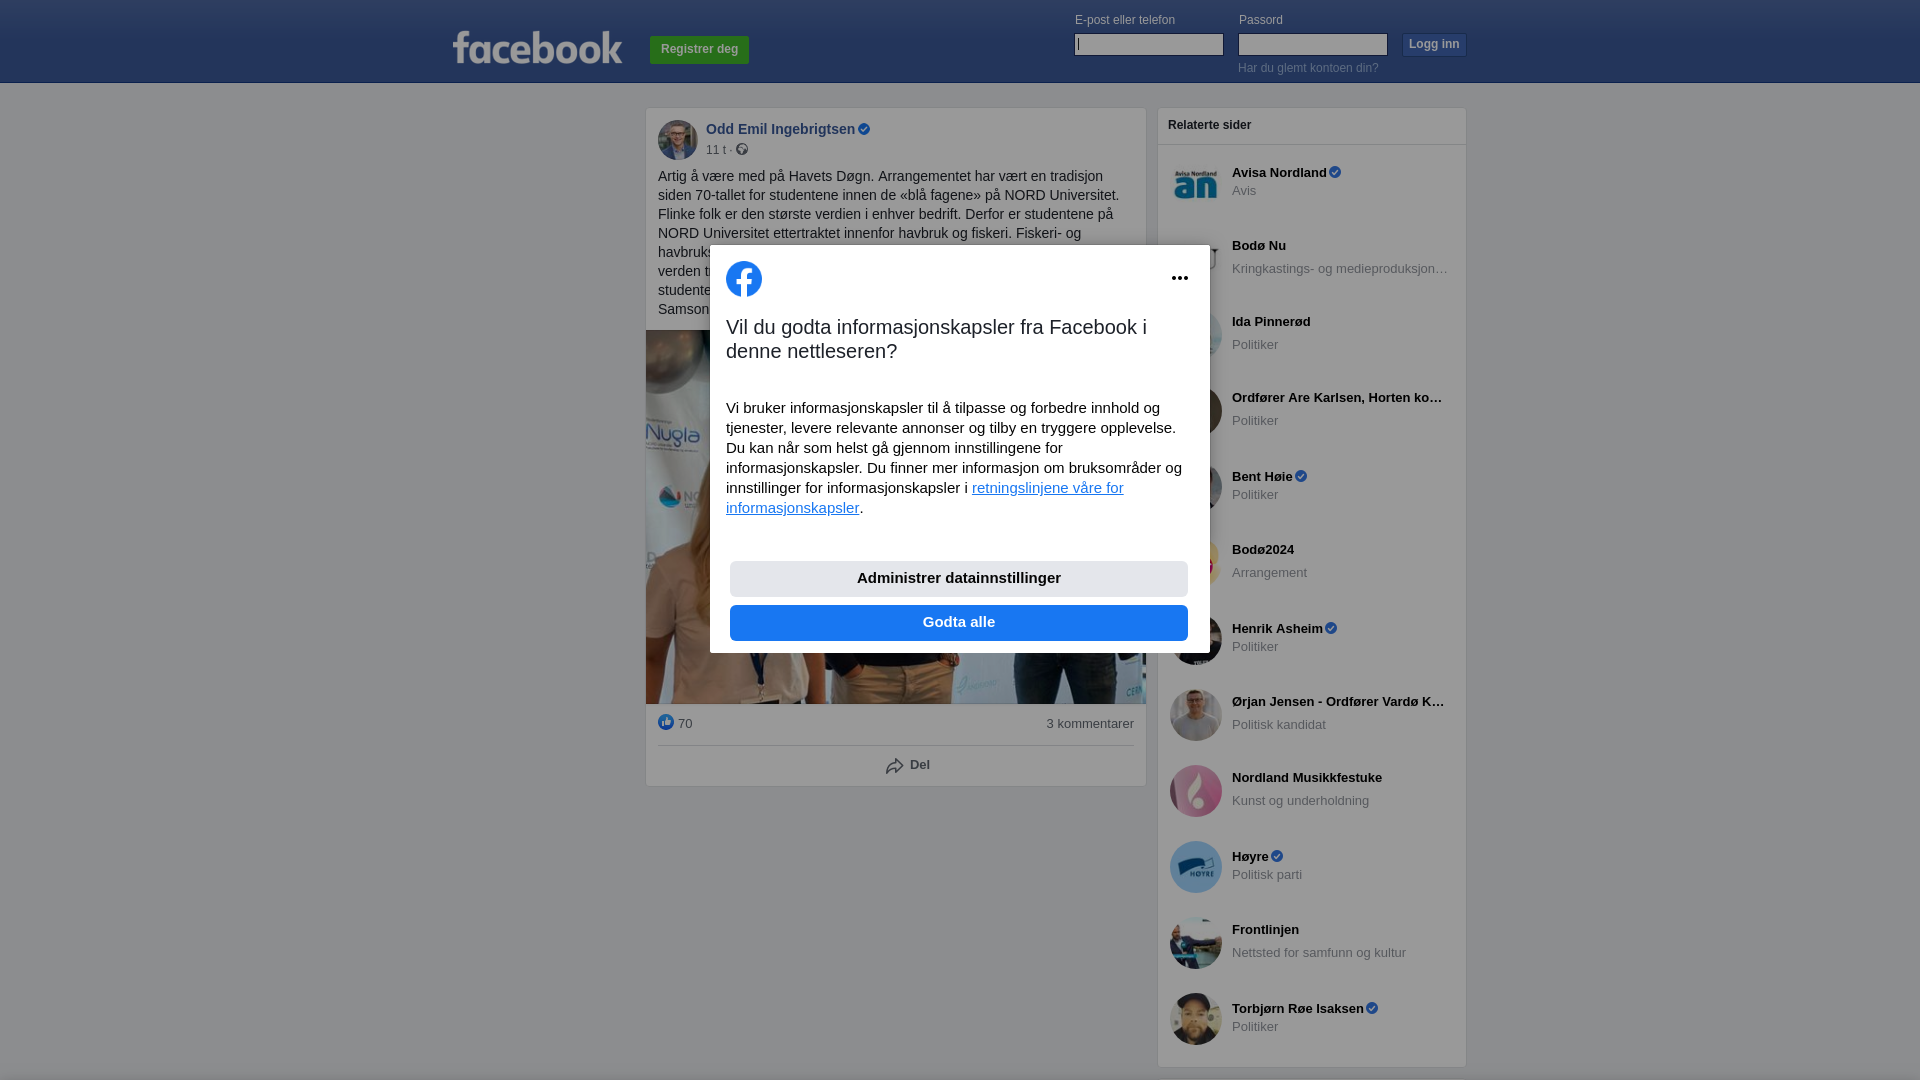This screenshot has height=1080, width=1920.
Task: View the 3 kommentarer link
Action: pyautogui.click(x=1090, y=724)
